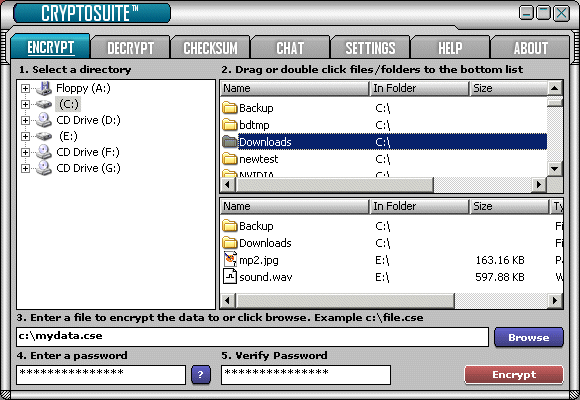Expand the CD Drive (G:) node
Image resolution: width=580 pixels, height=400 pixels.
[x=25, y=168]
